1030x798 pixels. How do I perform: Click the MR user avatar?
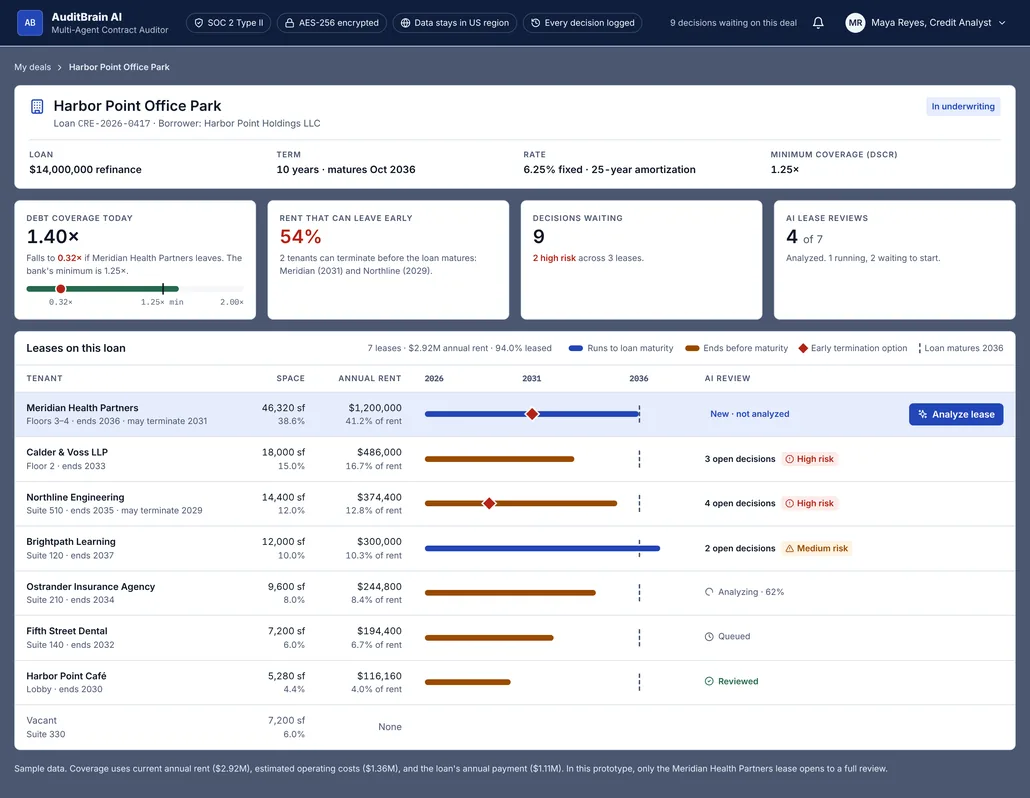(855, 22)
